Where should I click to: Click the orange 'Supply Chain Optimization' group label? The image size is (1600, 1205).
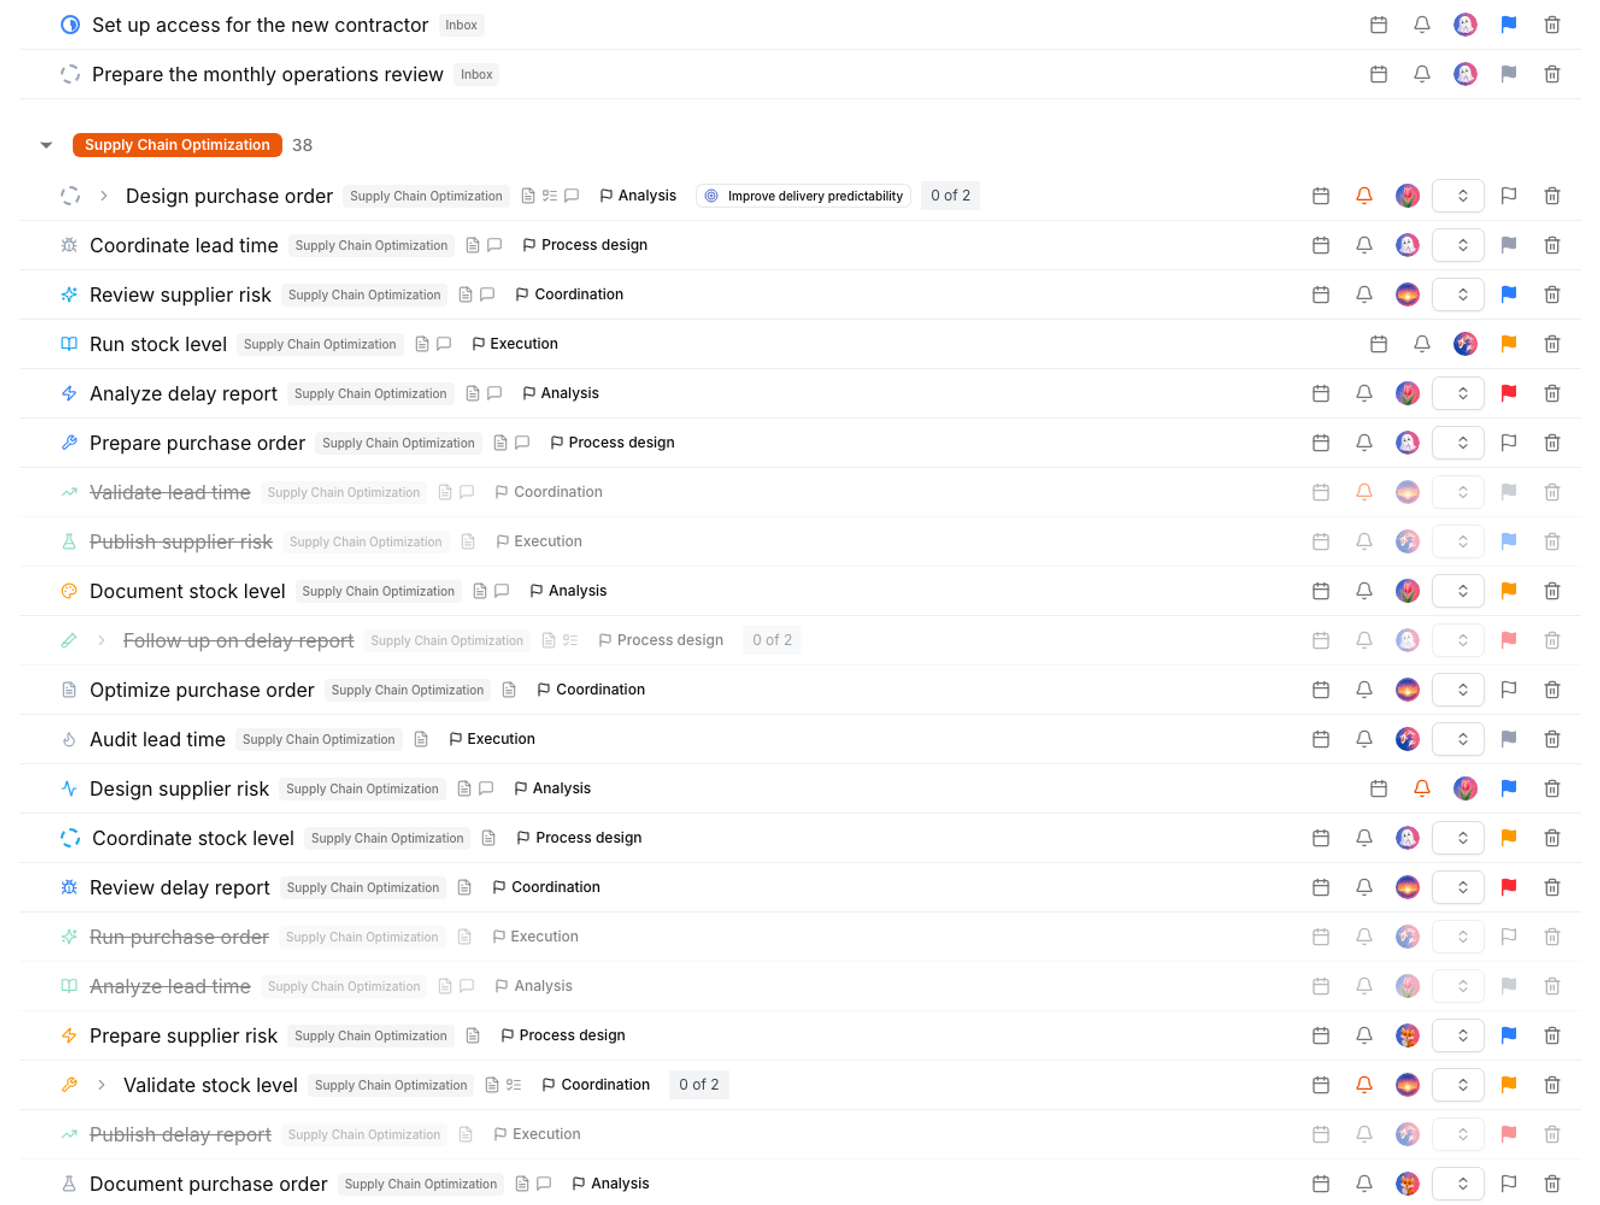177,145
